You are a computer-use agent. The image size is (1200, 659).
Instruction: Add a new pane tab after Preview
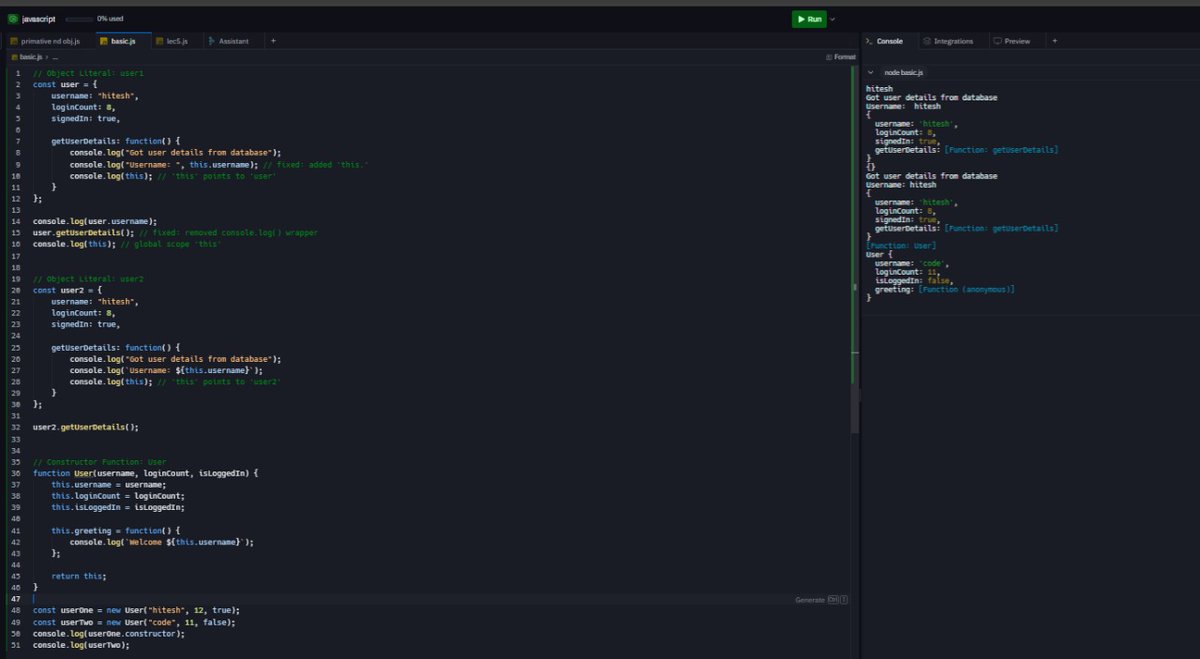[x=1054, y=41]
